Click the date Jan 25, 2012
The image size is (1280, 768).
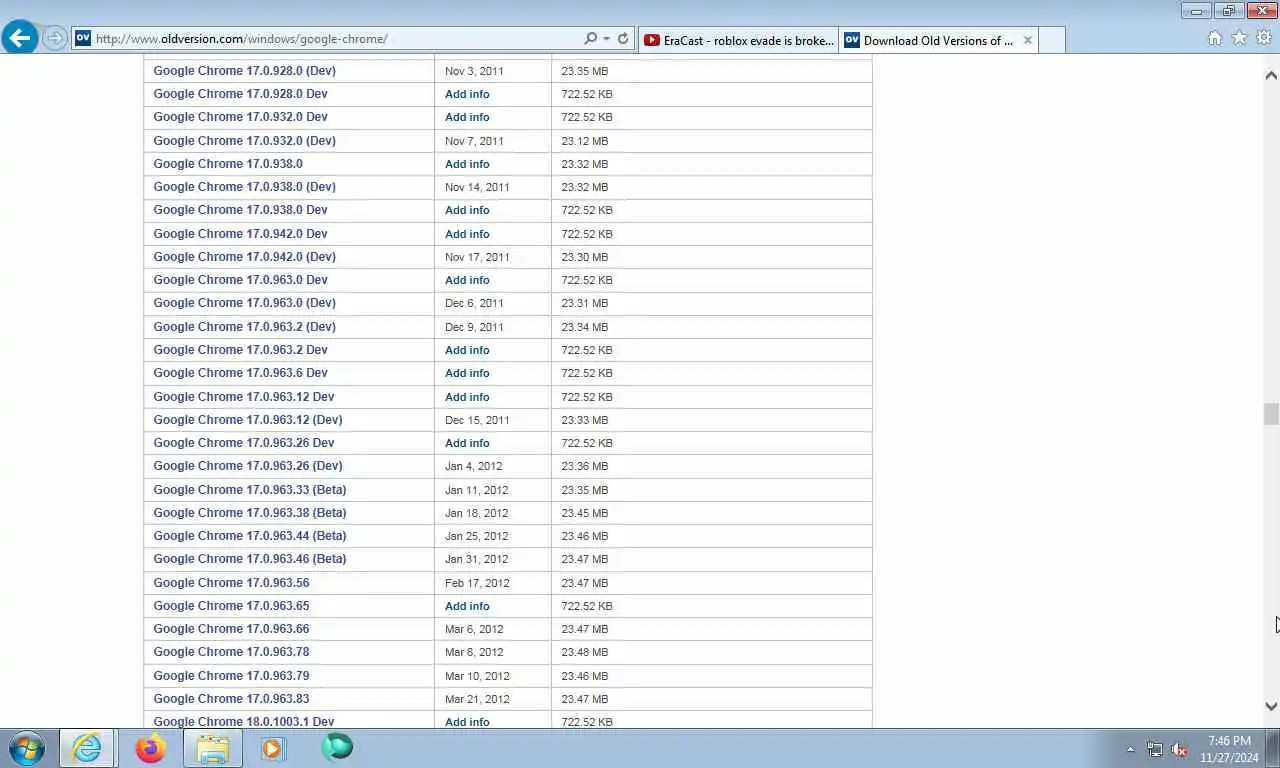tap(477, 536)
